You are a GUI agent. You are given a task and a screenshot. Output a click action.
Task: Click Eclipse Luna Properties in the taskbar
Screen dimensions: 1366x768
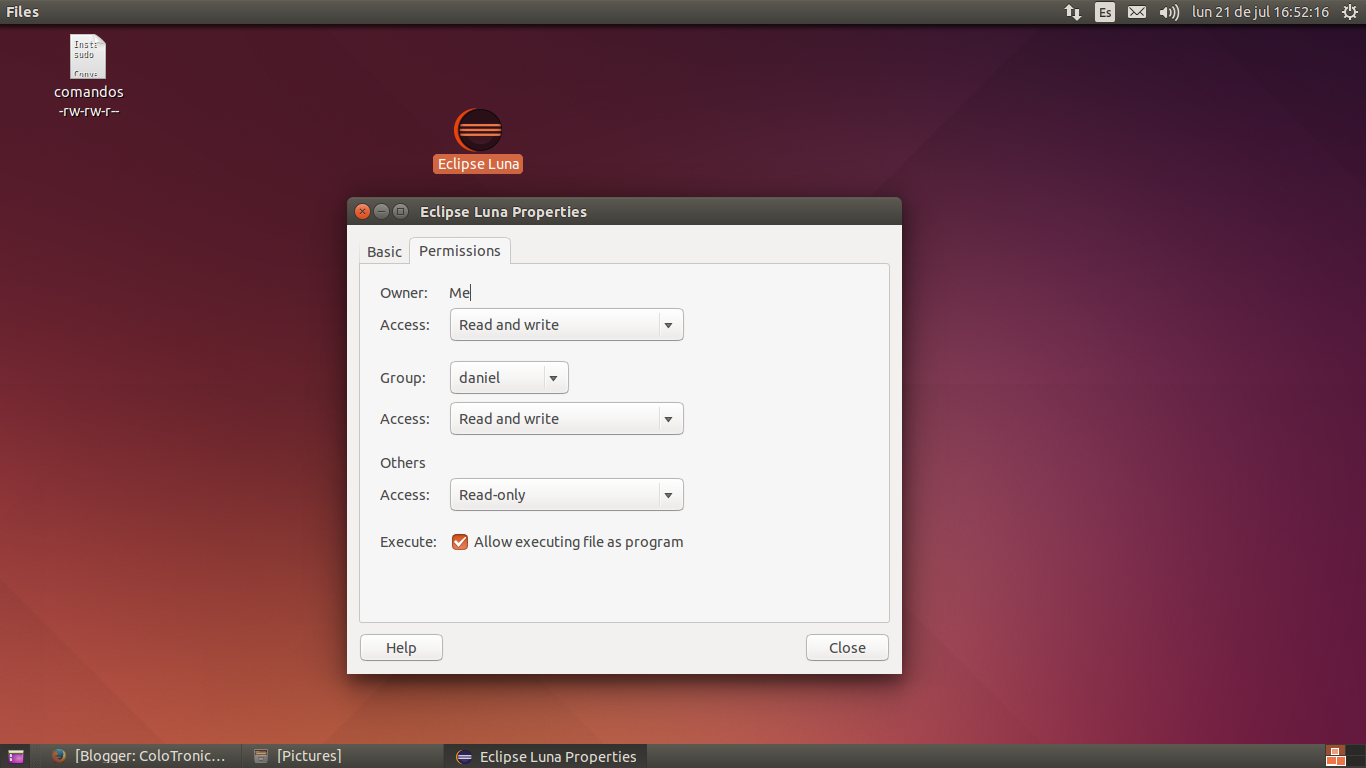[x=546, y=756]
